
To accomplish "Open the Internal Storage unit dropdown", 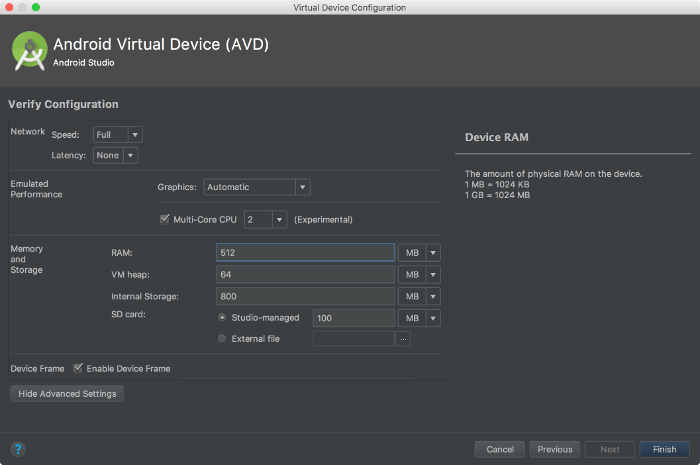I will 420,296.
